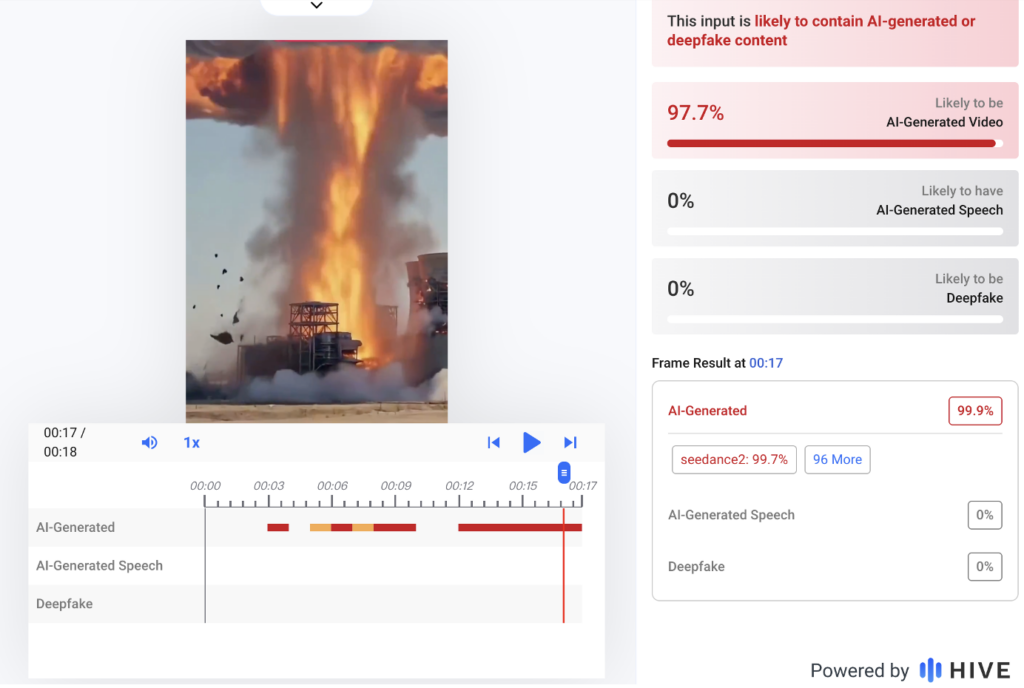Select the orange AI-Generated segment near 00:05
The height and width of the screenshot is (688, 1024).
coord(320,527)
